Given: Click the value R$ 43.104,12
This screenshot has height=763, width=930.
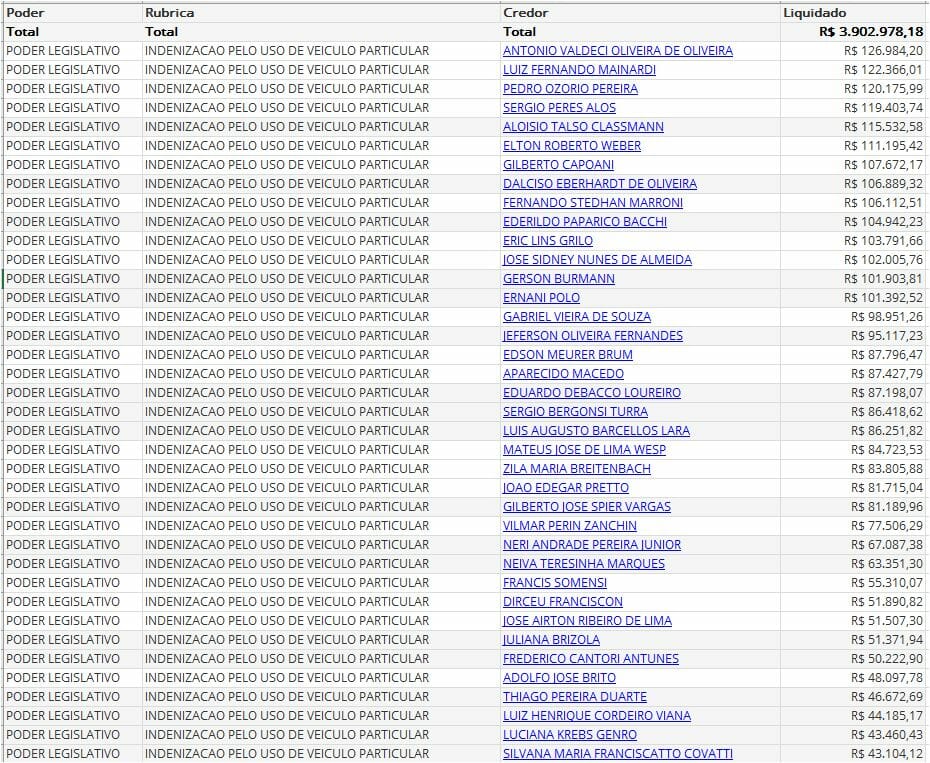Looking at the screenshot, I should point(887,754).
